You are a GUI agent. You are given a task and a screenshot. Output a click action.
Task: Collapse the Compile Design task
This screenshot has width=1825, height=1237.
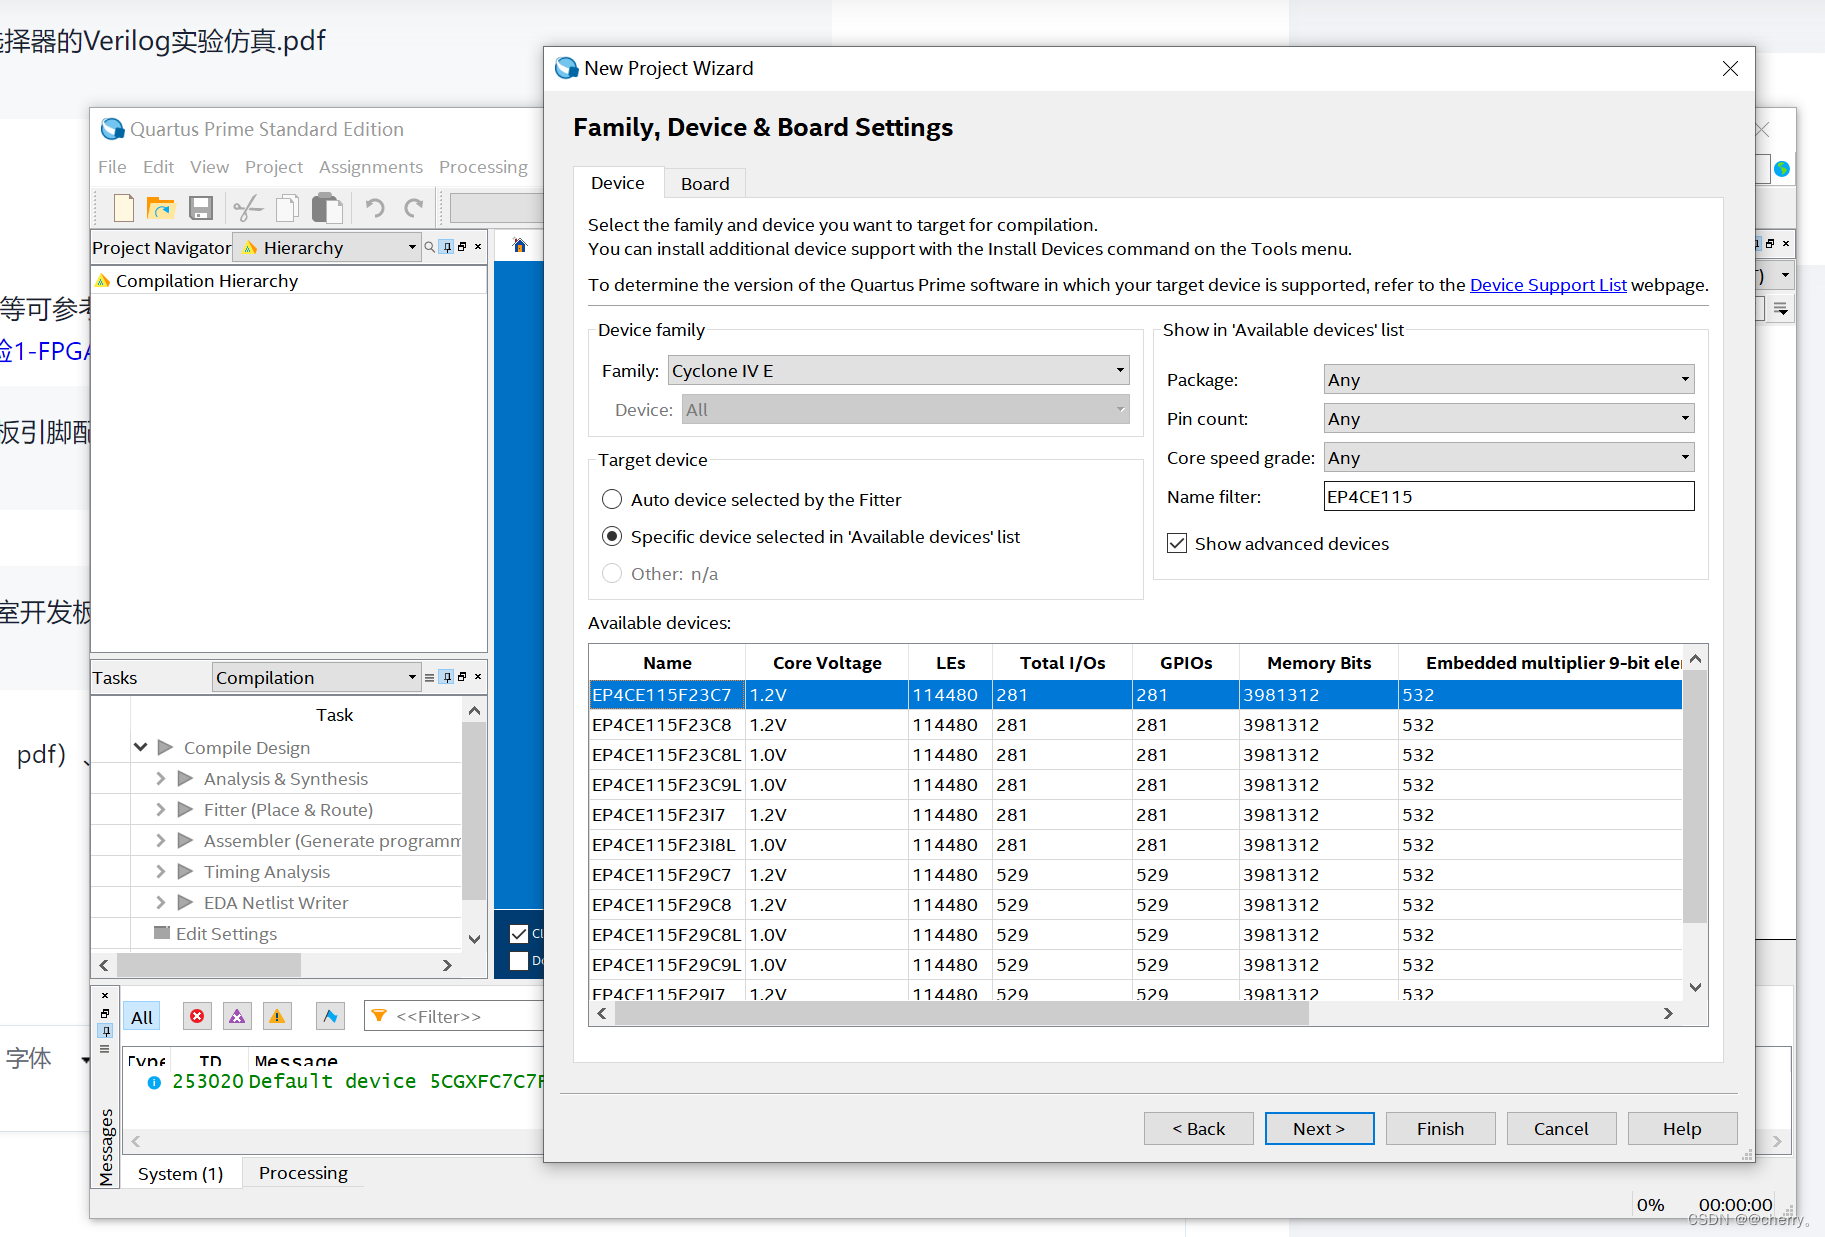coord(141,747)
